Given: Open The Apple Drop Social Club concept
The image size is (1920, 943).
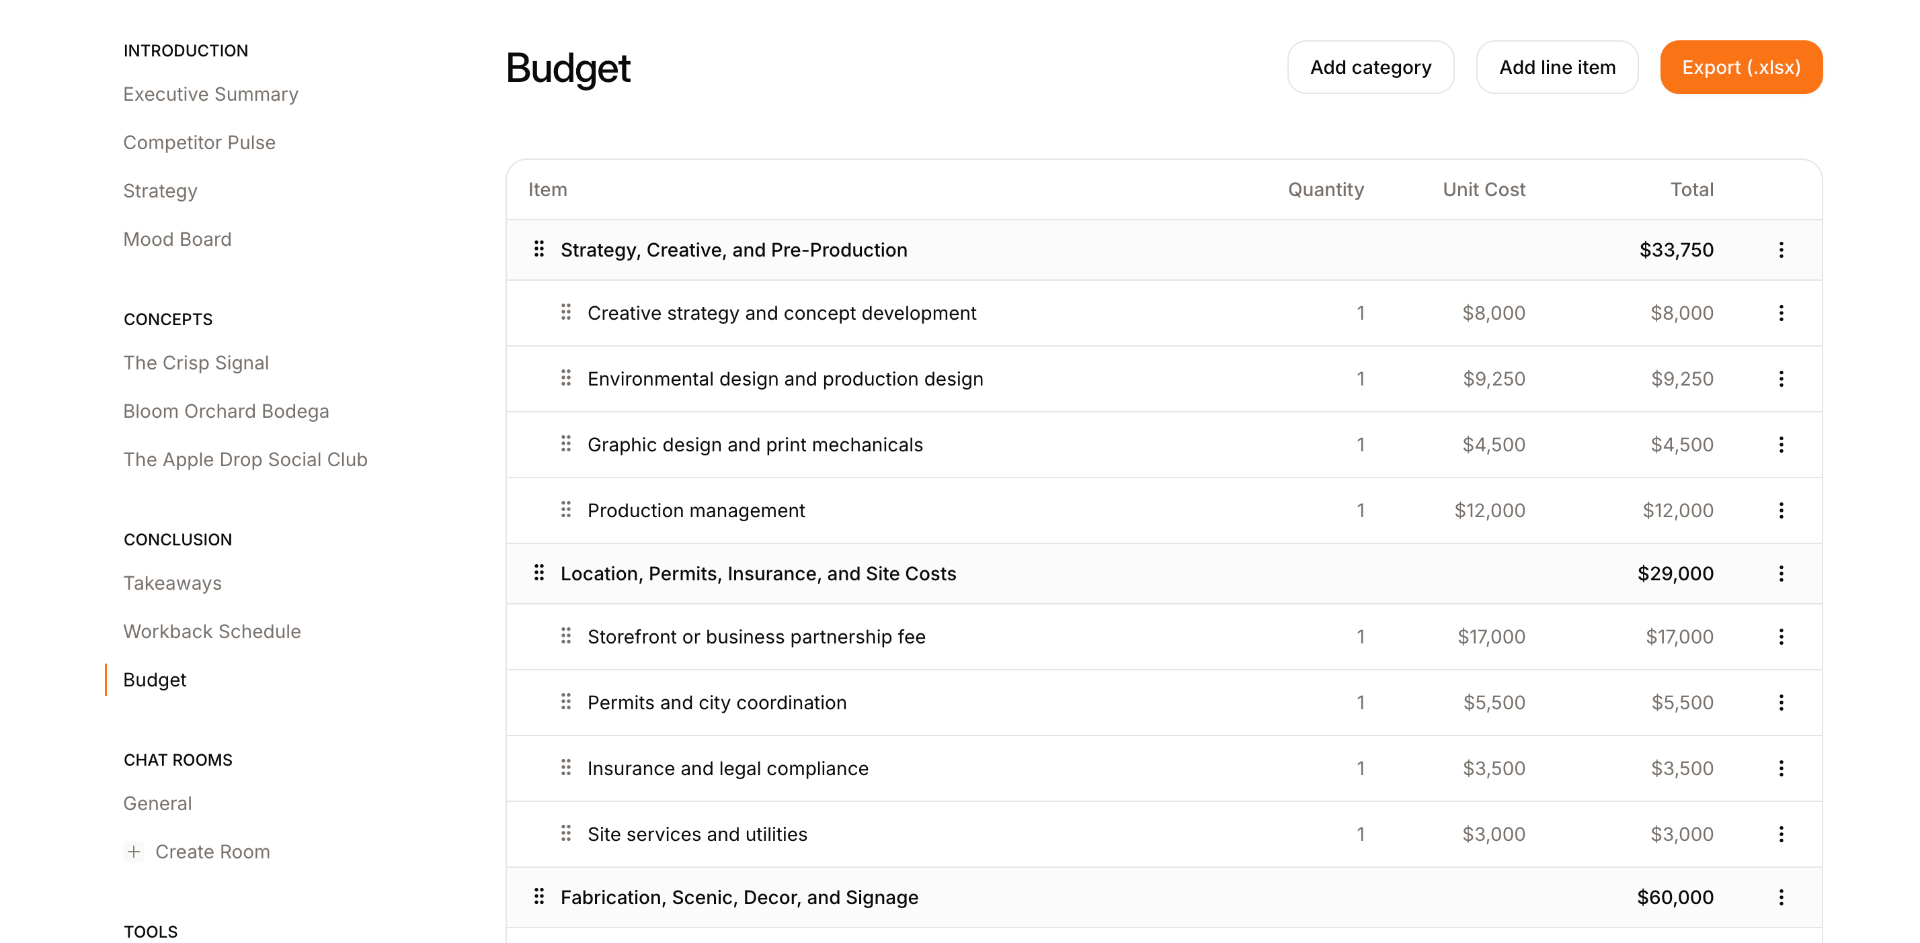Looking at the screenshot, I should [245, 460].
